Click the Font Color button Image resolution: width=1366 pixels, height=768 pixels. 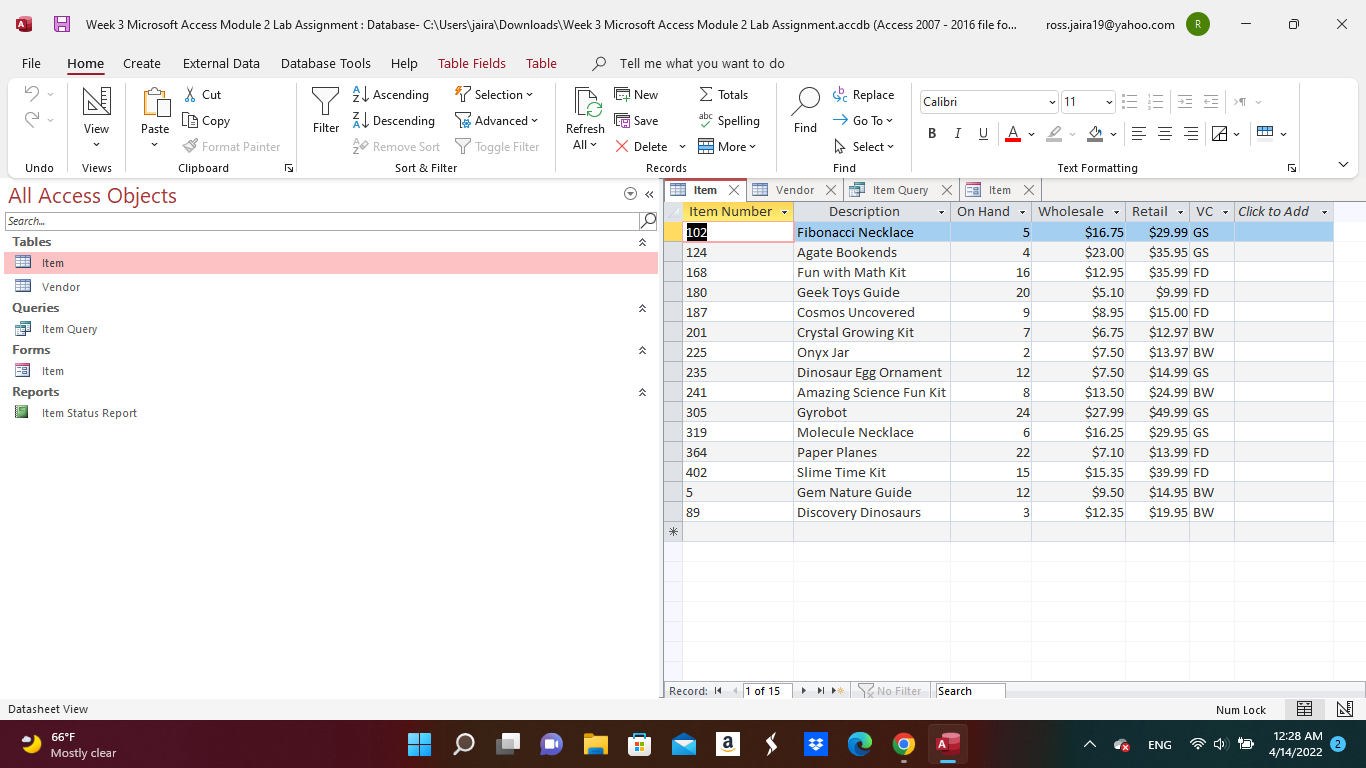[x=1013, y=133]
